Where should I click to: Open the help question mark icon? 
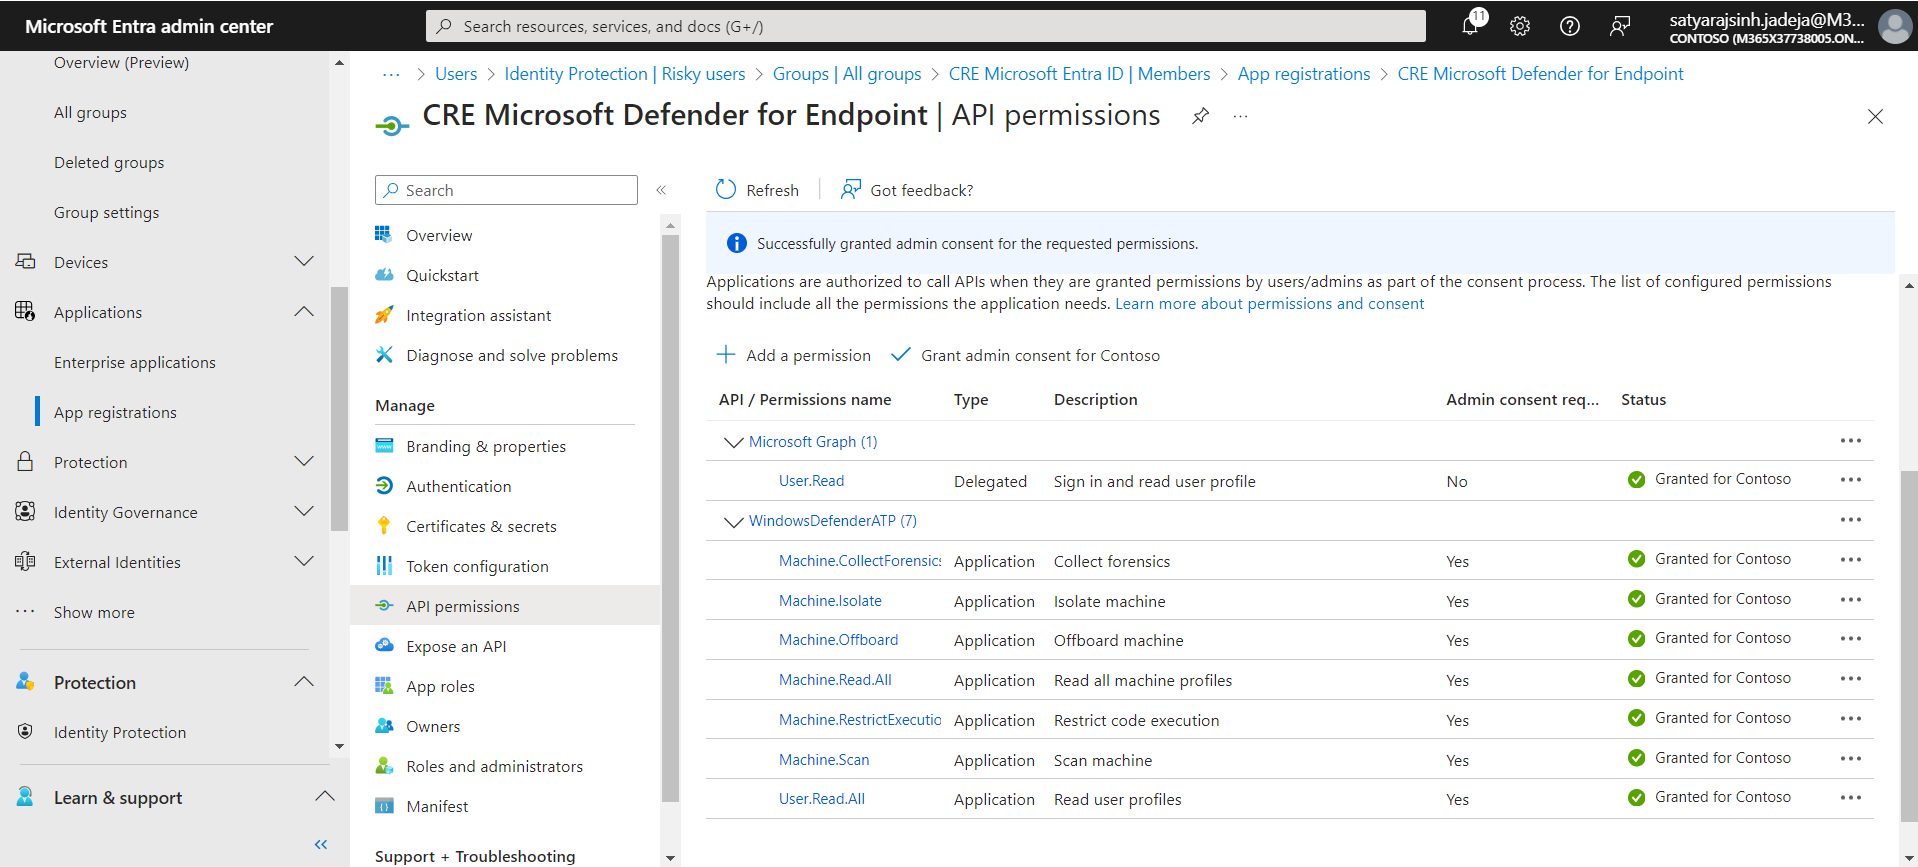[x=1570, y=26]
